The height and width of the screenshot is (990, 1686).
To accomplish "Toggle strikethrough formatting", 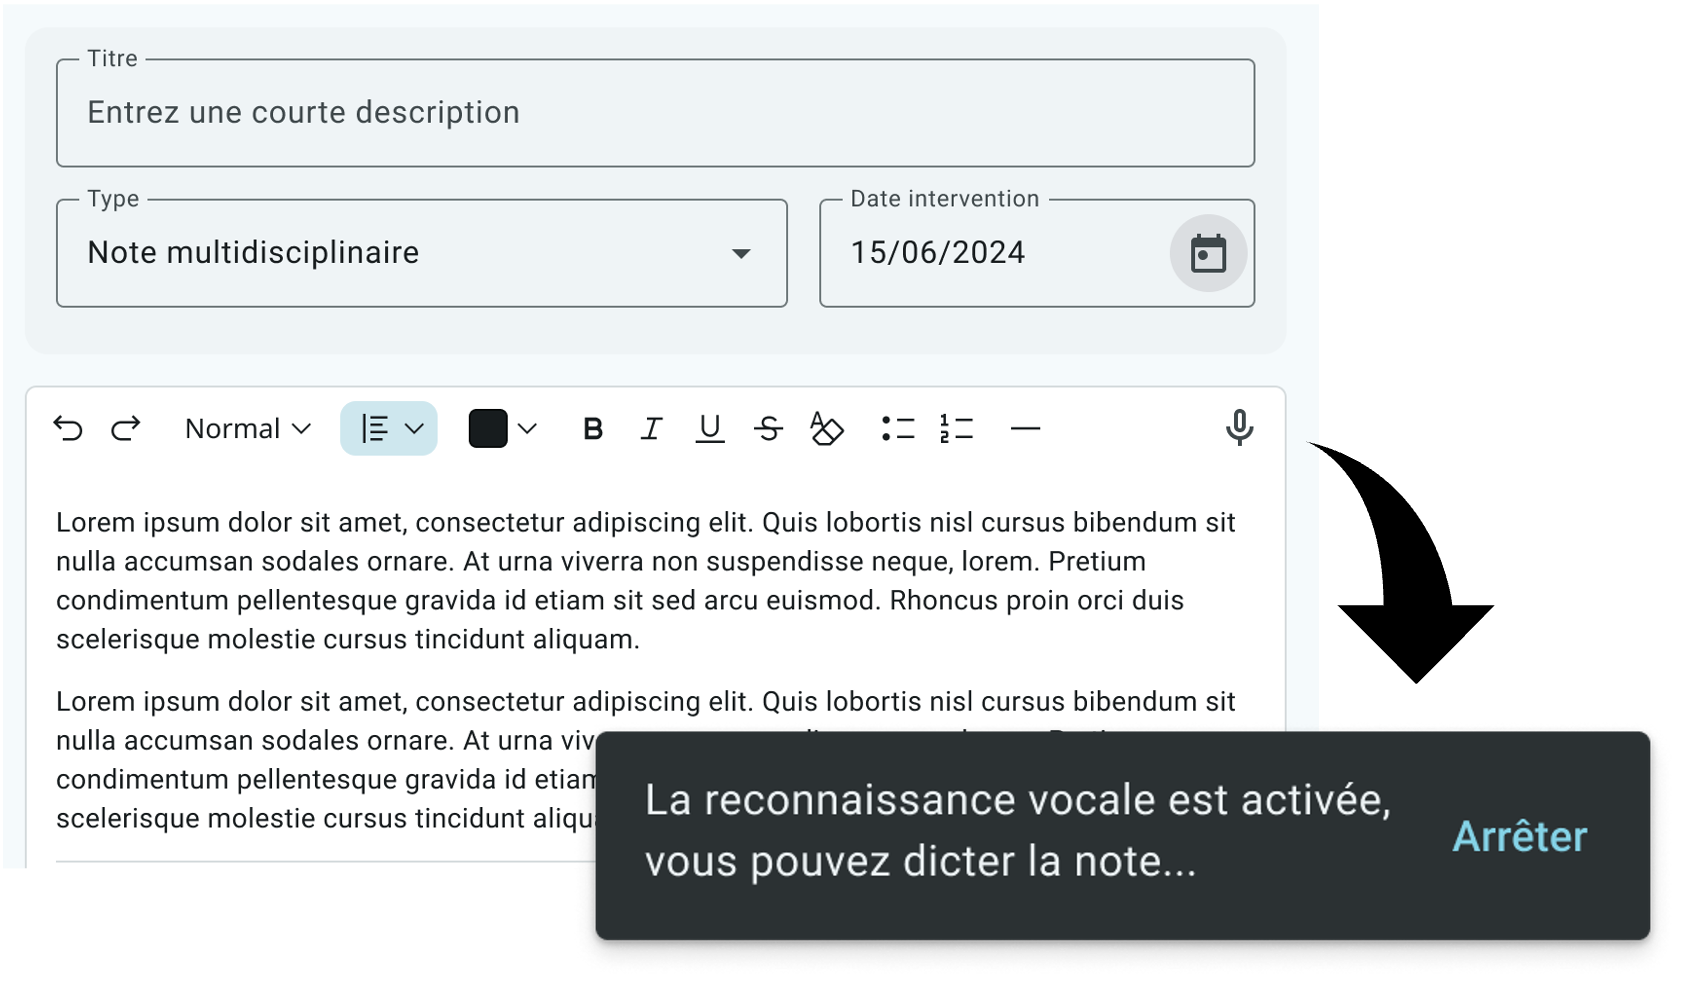I will (x=768, y=429).
